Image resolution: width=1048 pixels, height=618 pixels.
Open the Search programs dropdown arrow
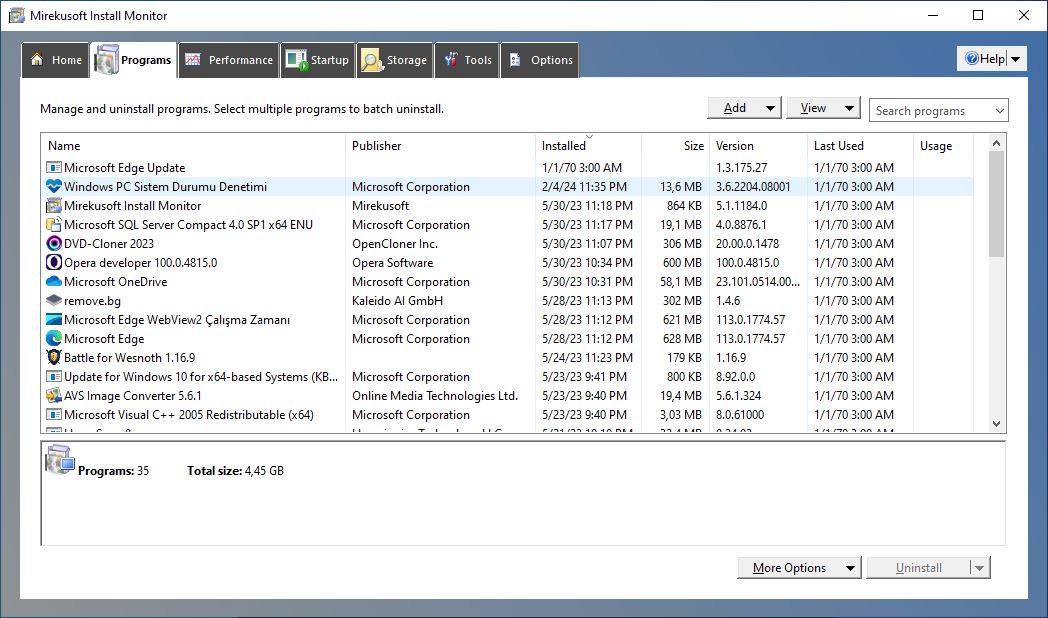point(1000,111)
